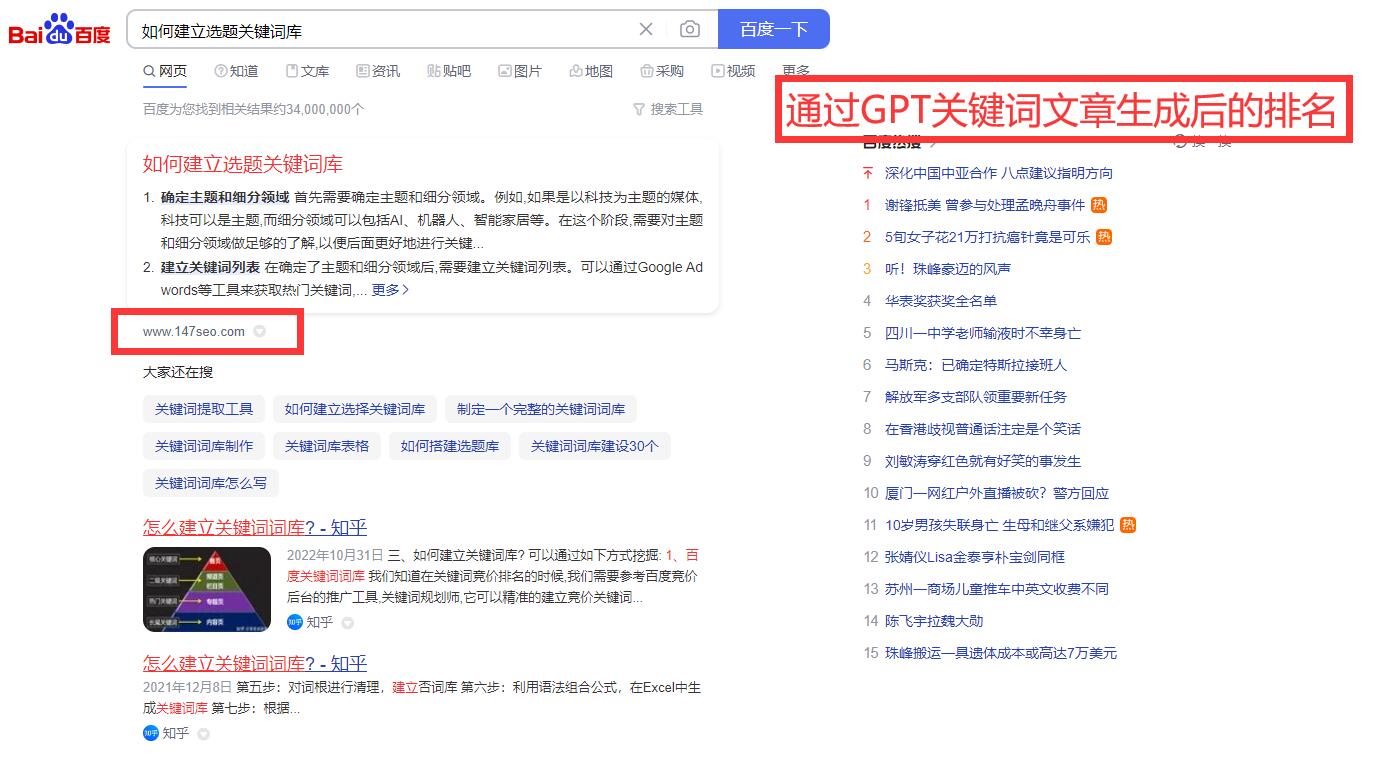Select suggestion 如何建立选择关键词库
This screenshot has height=759, width=1380.
tap(355, 409)
